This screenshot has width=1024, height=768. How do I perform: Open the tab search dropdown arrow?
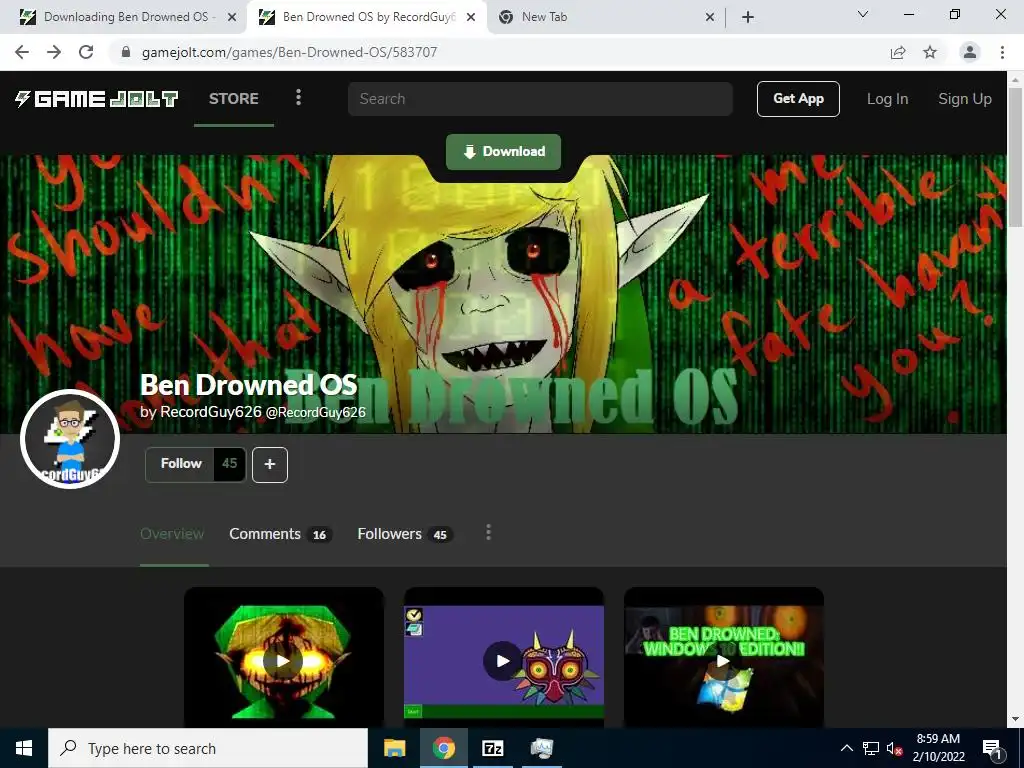pos(863,14)
